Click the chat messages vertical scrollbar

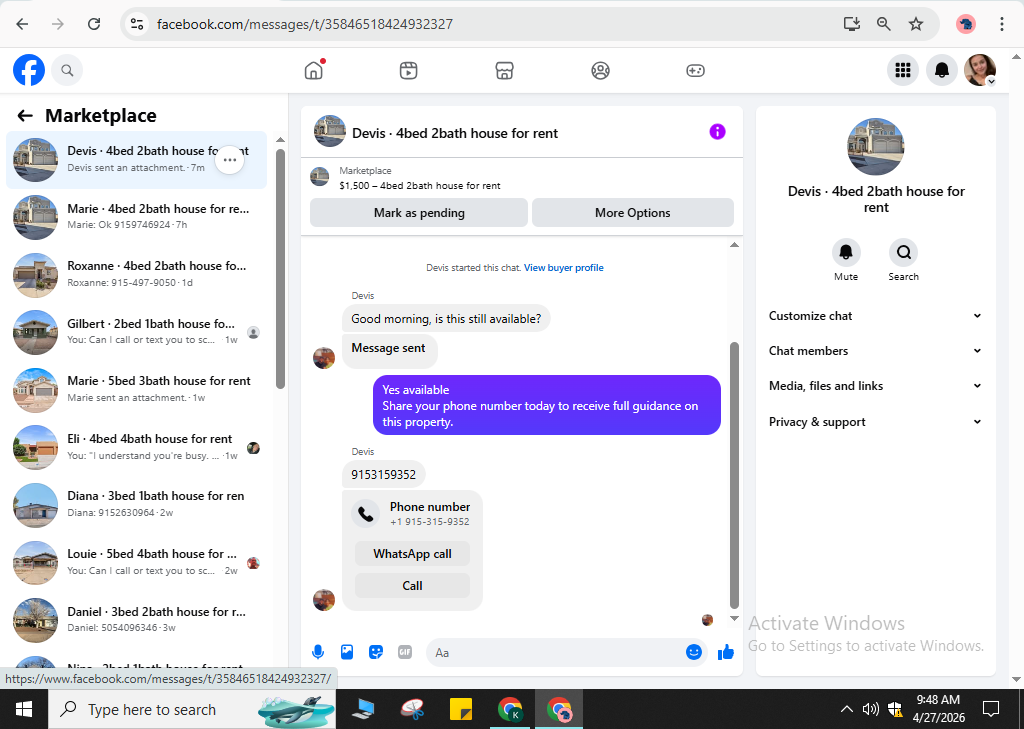click(734, 475)
